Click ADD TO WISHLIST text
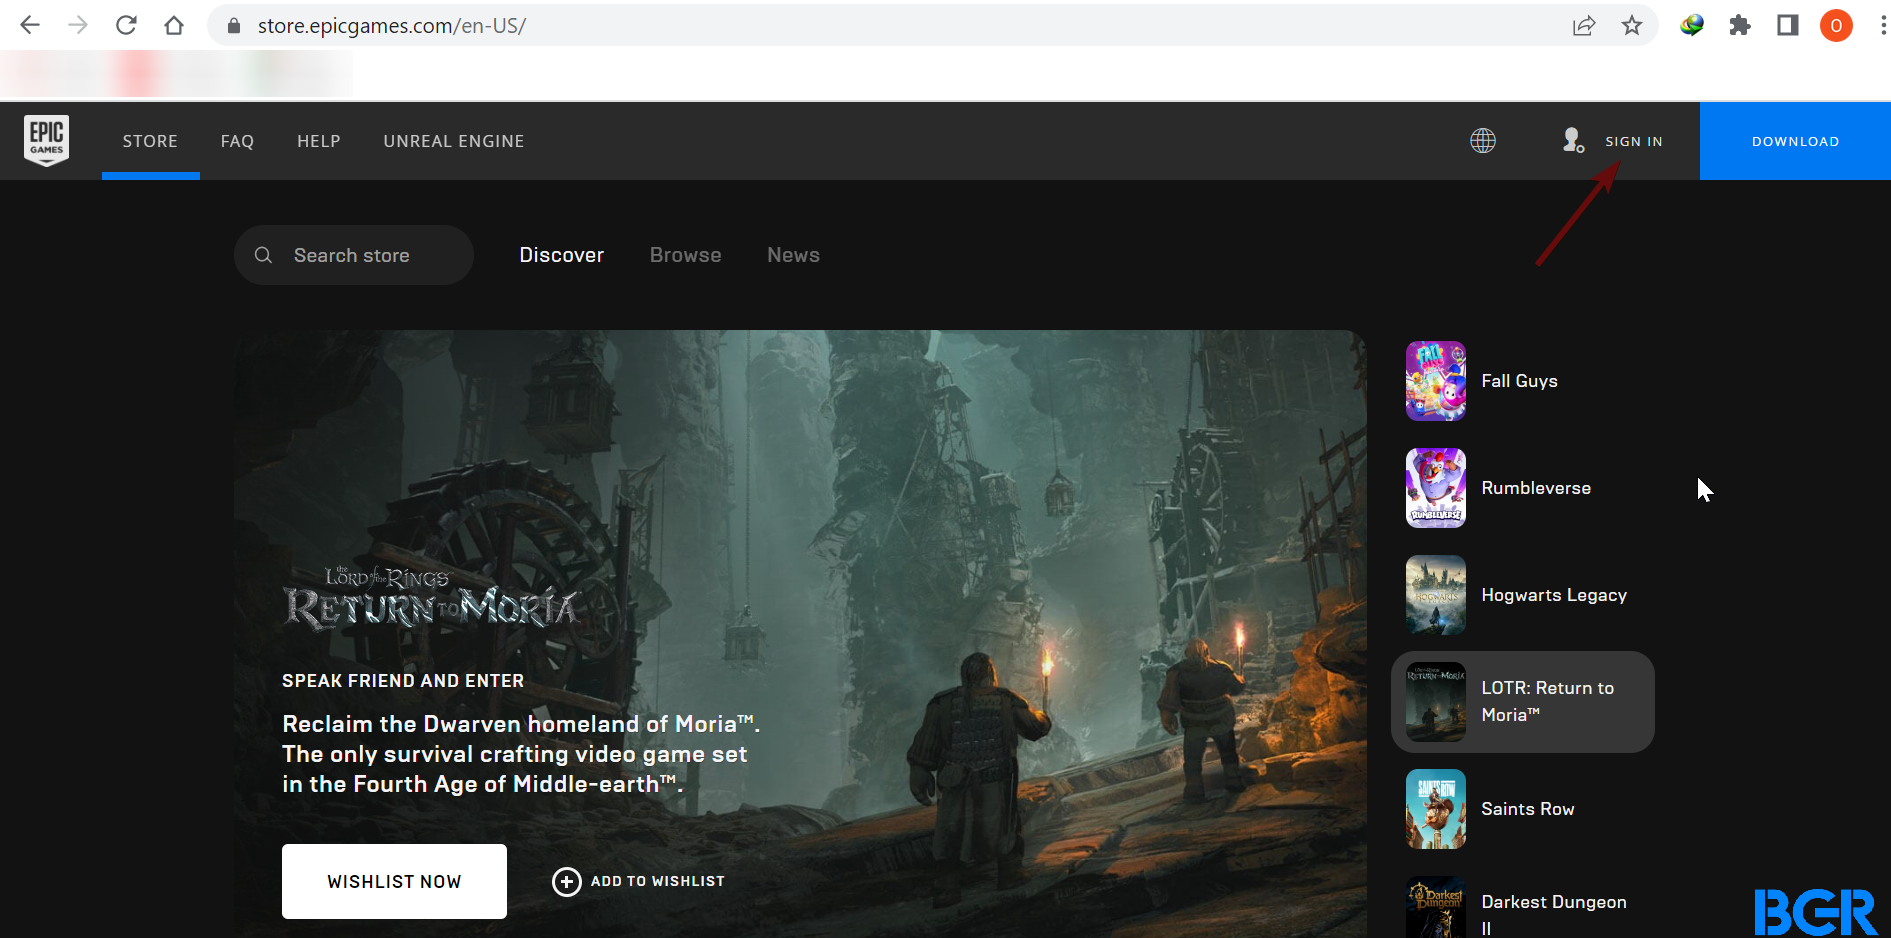The image size is (1891, 938). click(658, 881)
